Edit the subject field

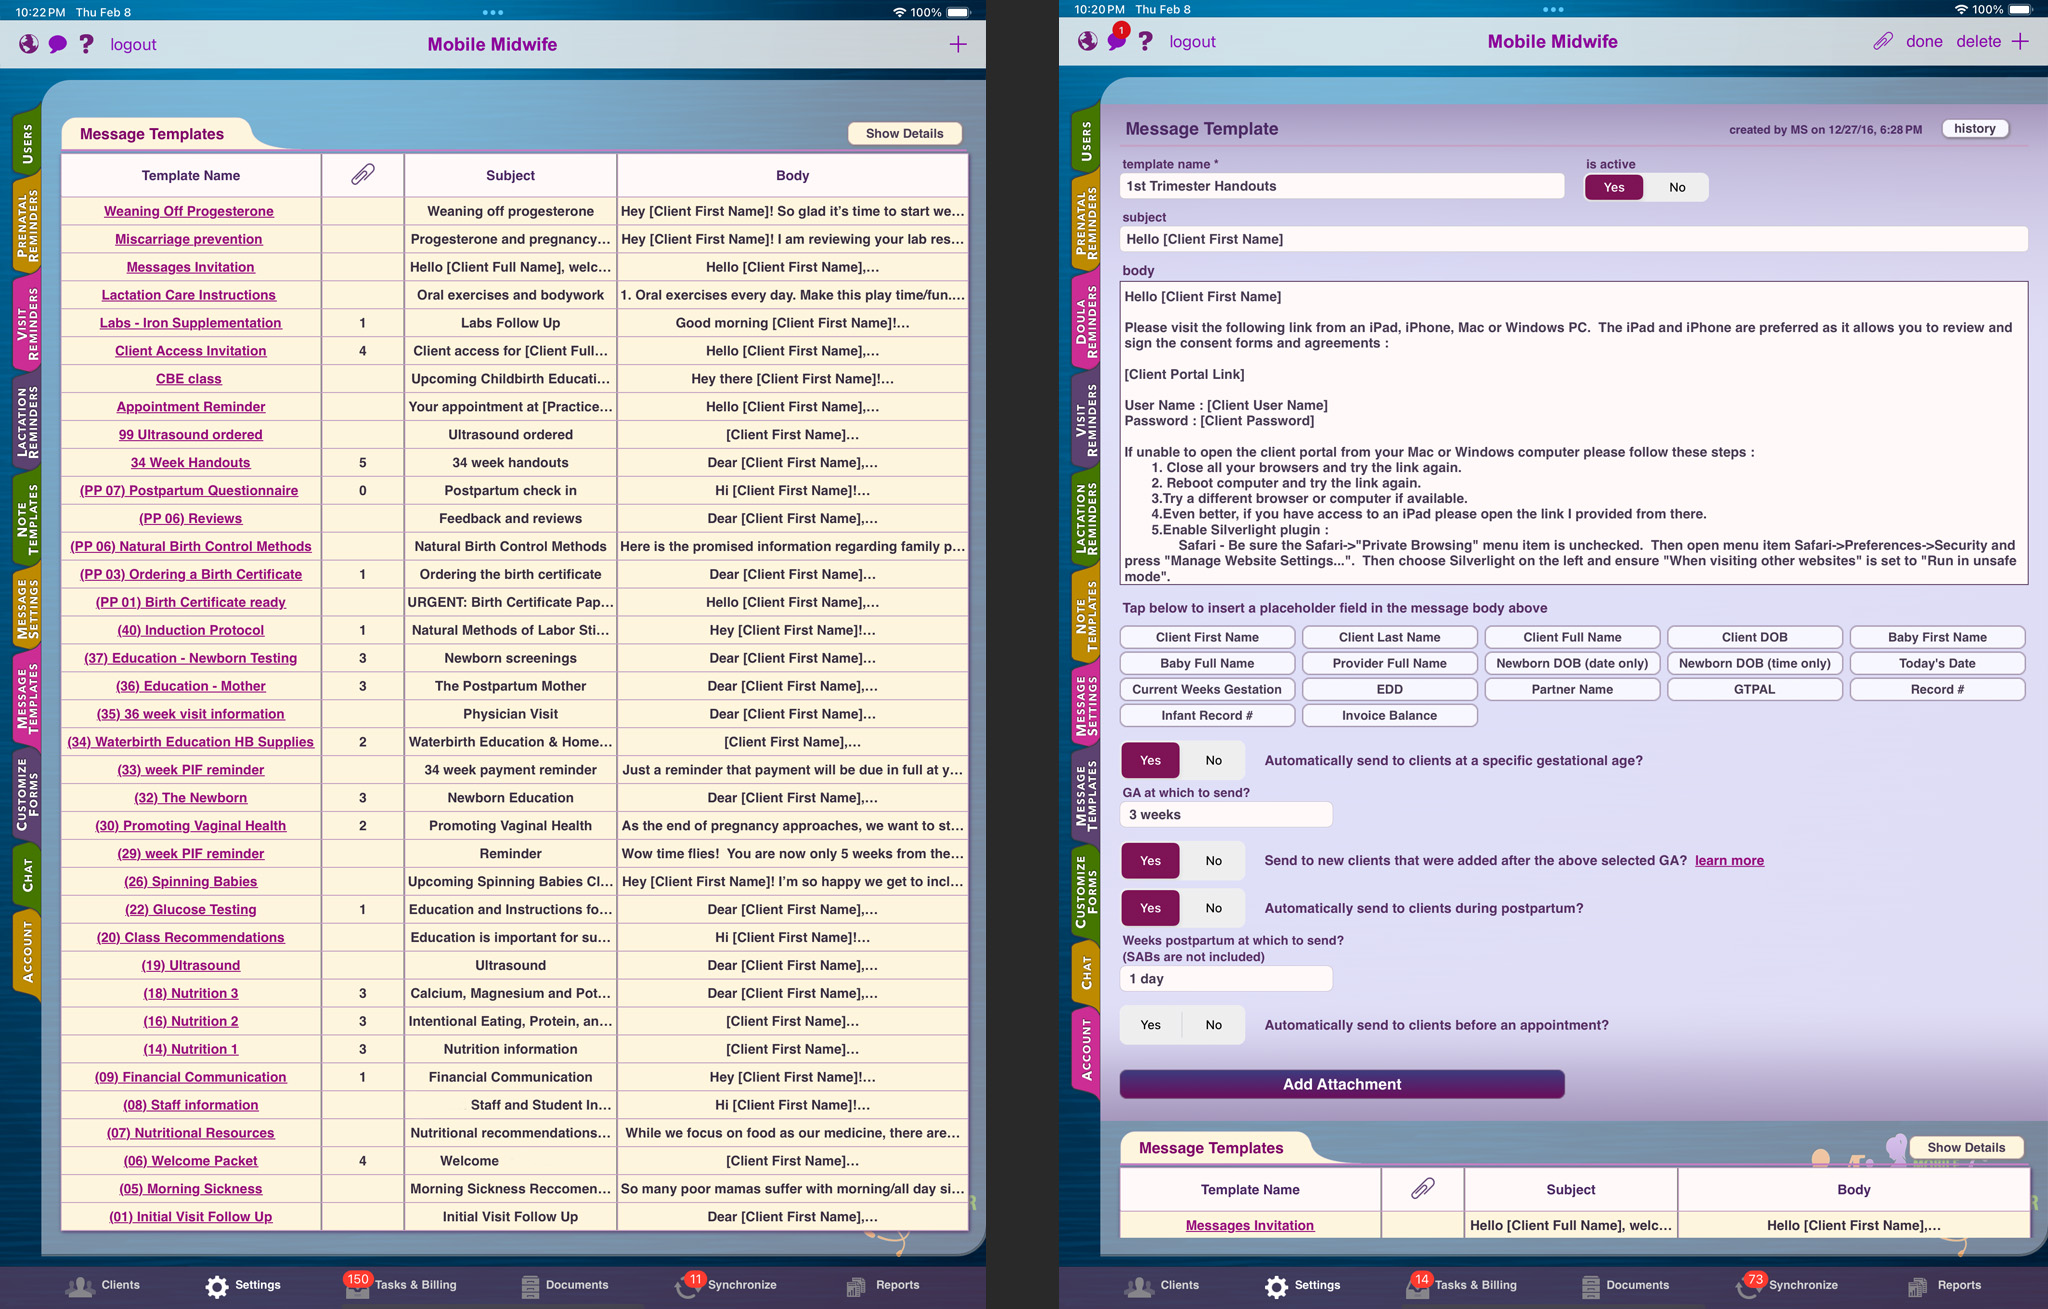(1574, 239)
